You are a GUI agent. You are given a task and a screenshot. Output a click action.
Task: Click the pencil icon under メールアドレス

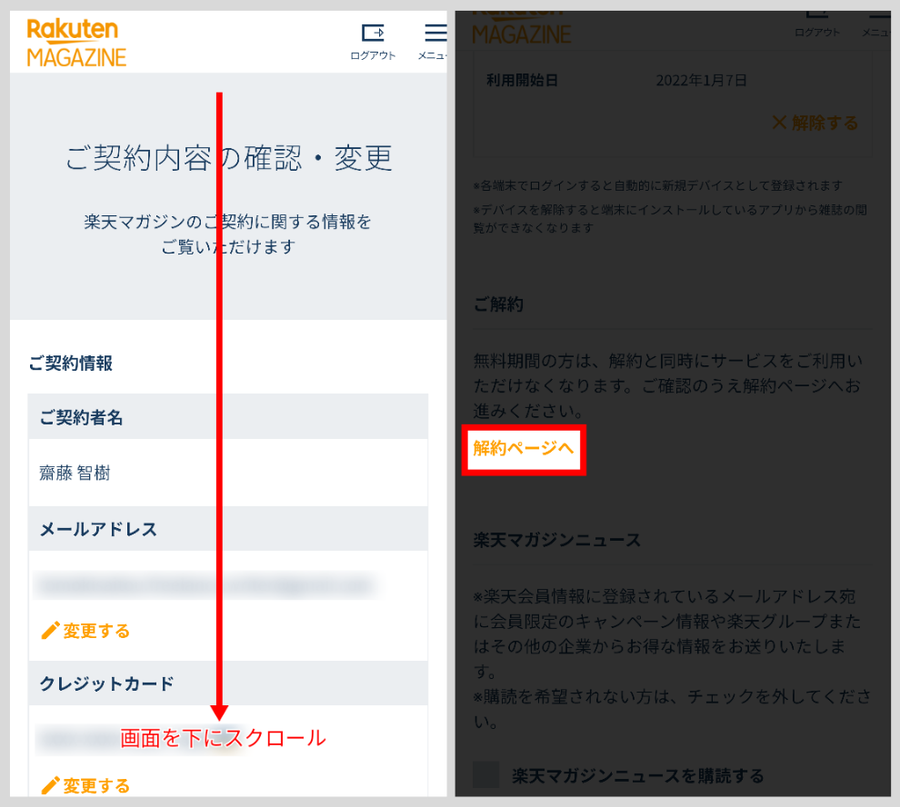50,631
